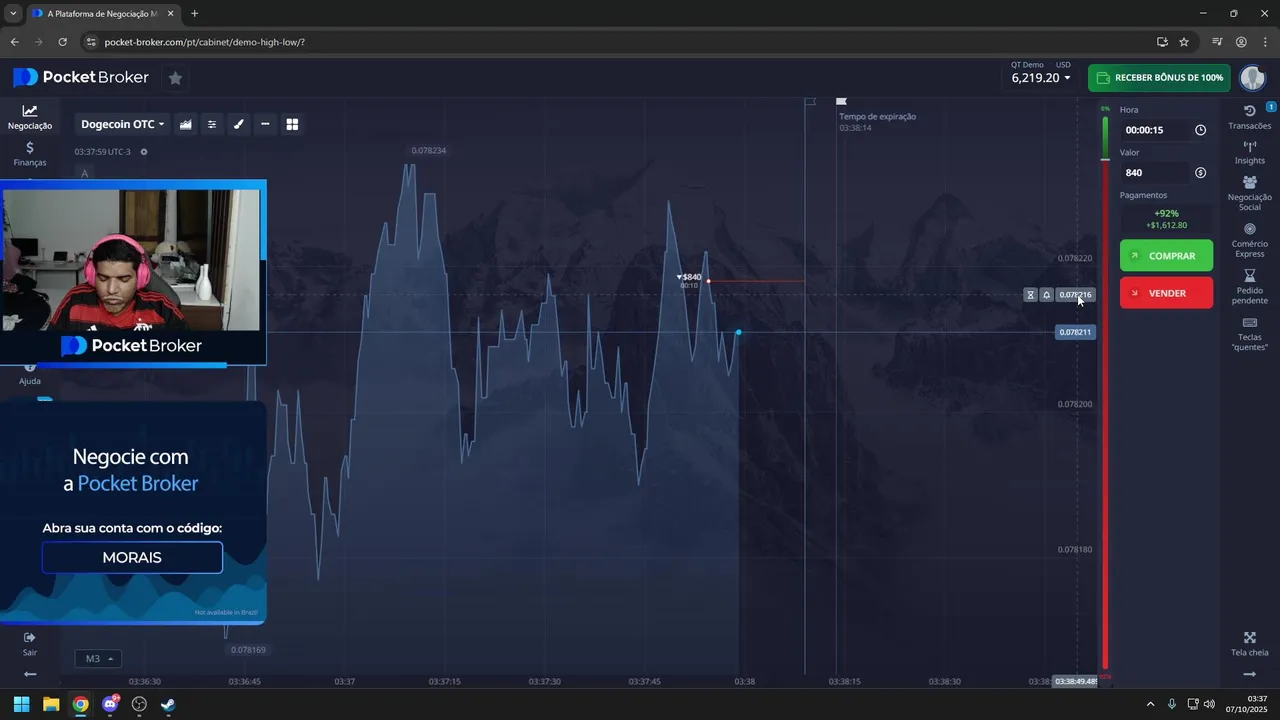
Task: Open a new browser tab
Action: (194, 13)
